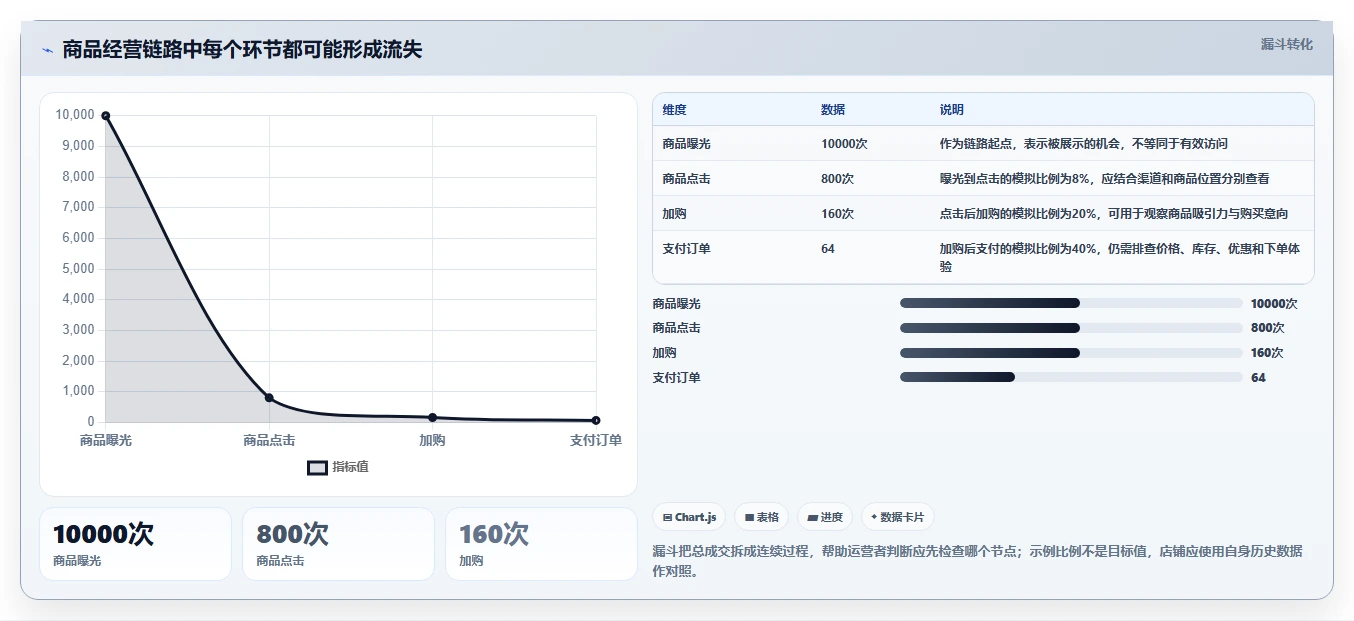Click the 指标值 legend color box

(x=317, y=468)
